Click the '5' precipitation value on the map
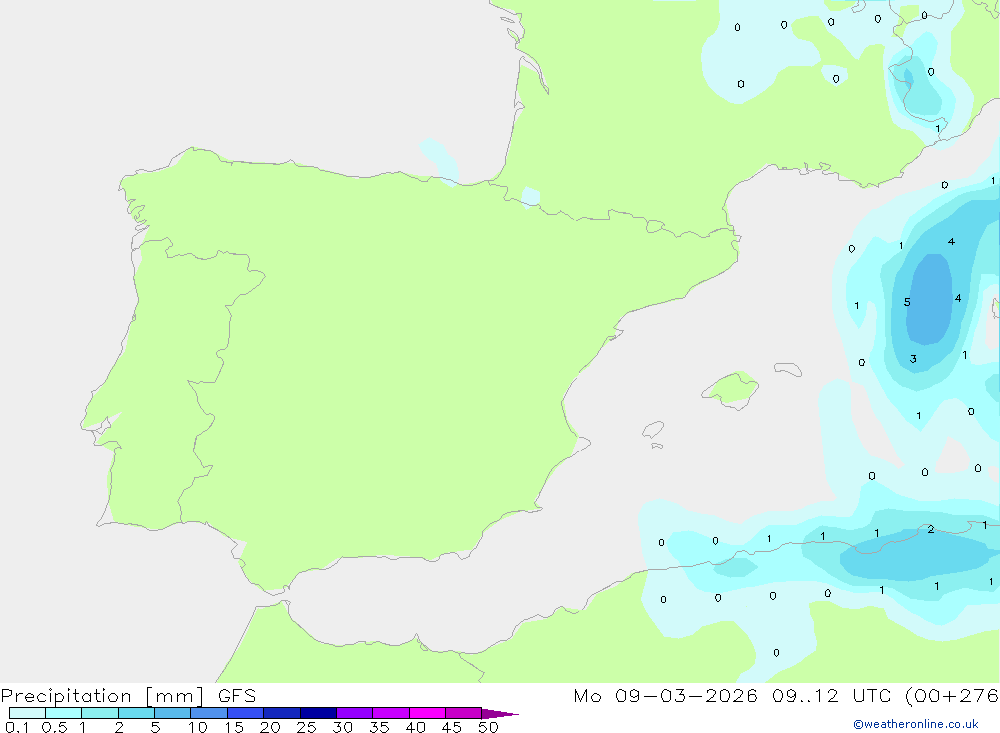The image size is (1000, 733). (x=907, y=302)
